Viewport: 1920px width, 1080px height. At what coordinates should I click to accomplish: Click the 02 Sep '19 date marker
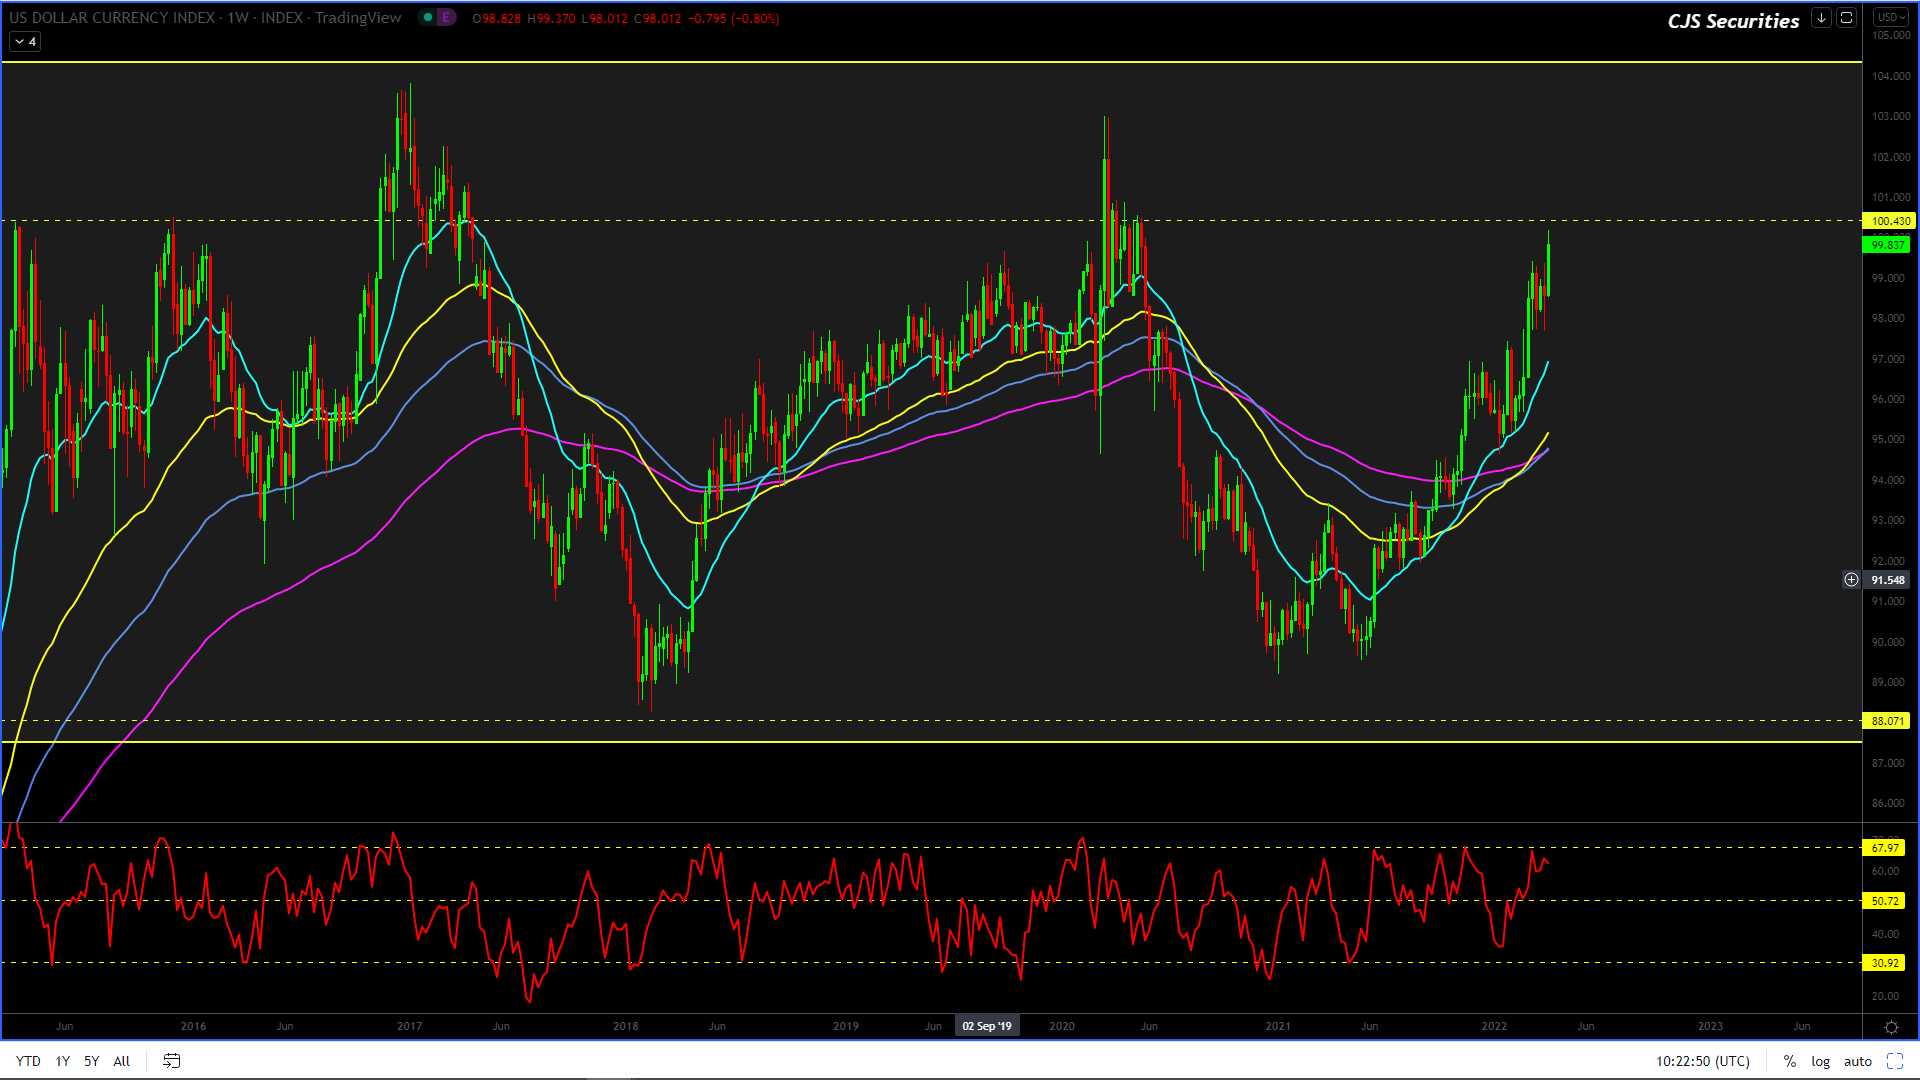(x=986, y=1026)
